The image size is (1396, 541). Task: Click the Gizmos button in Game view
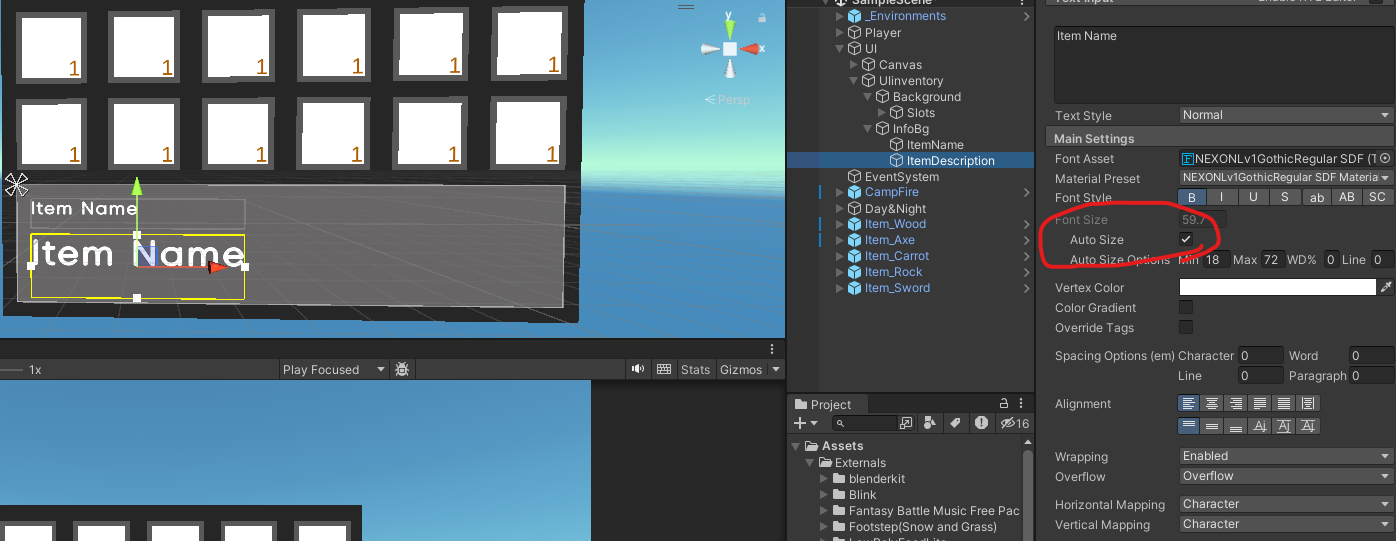click(x=740, y=369)
